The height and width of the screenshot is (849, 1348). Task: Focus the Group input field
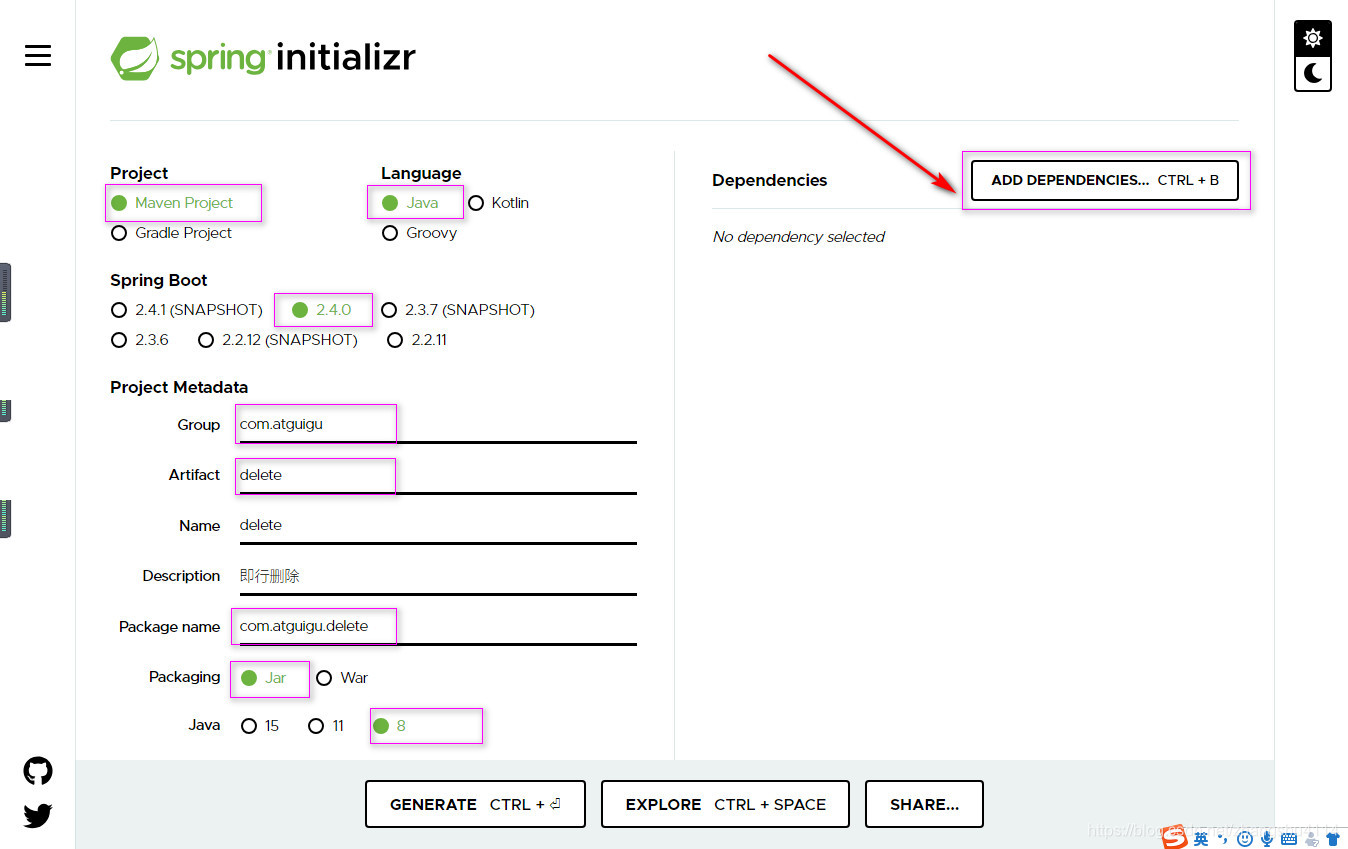click(x=438, y=425)
